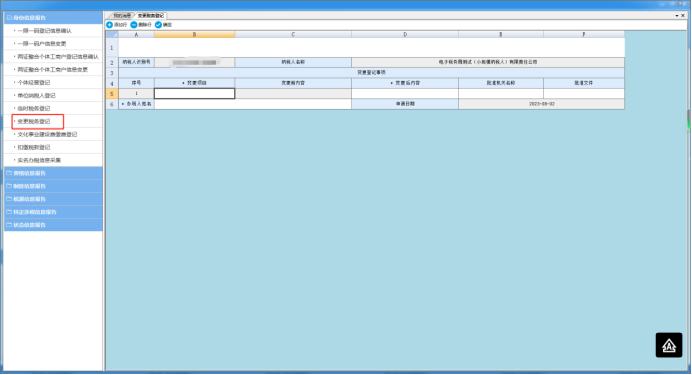The height and width of the screenshot is (375, 692).
Task: Click the 确定 checkmark icon
Action: click(158, 25)
